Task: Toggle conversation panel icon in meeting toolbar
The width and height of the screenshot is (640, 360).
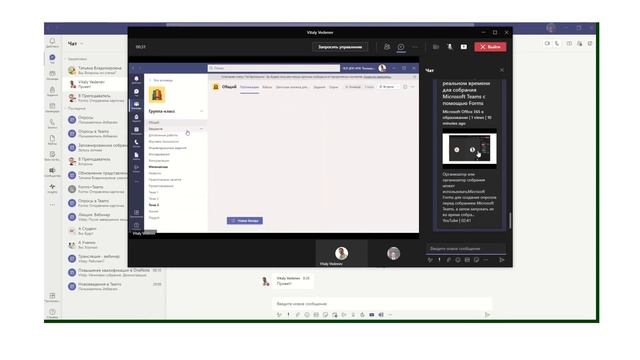Action: [401, 47]
